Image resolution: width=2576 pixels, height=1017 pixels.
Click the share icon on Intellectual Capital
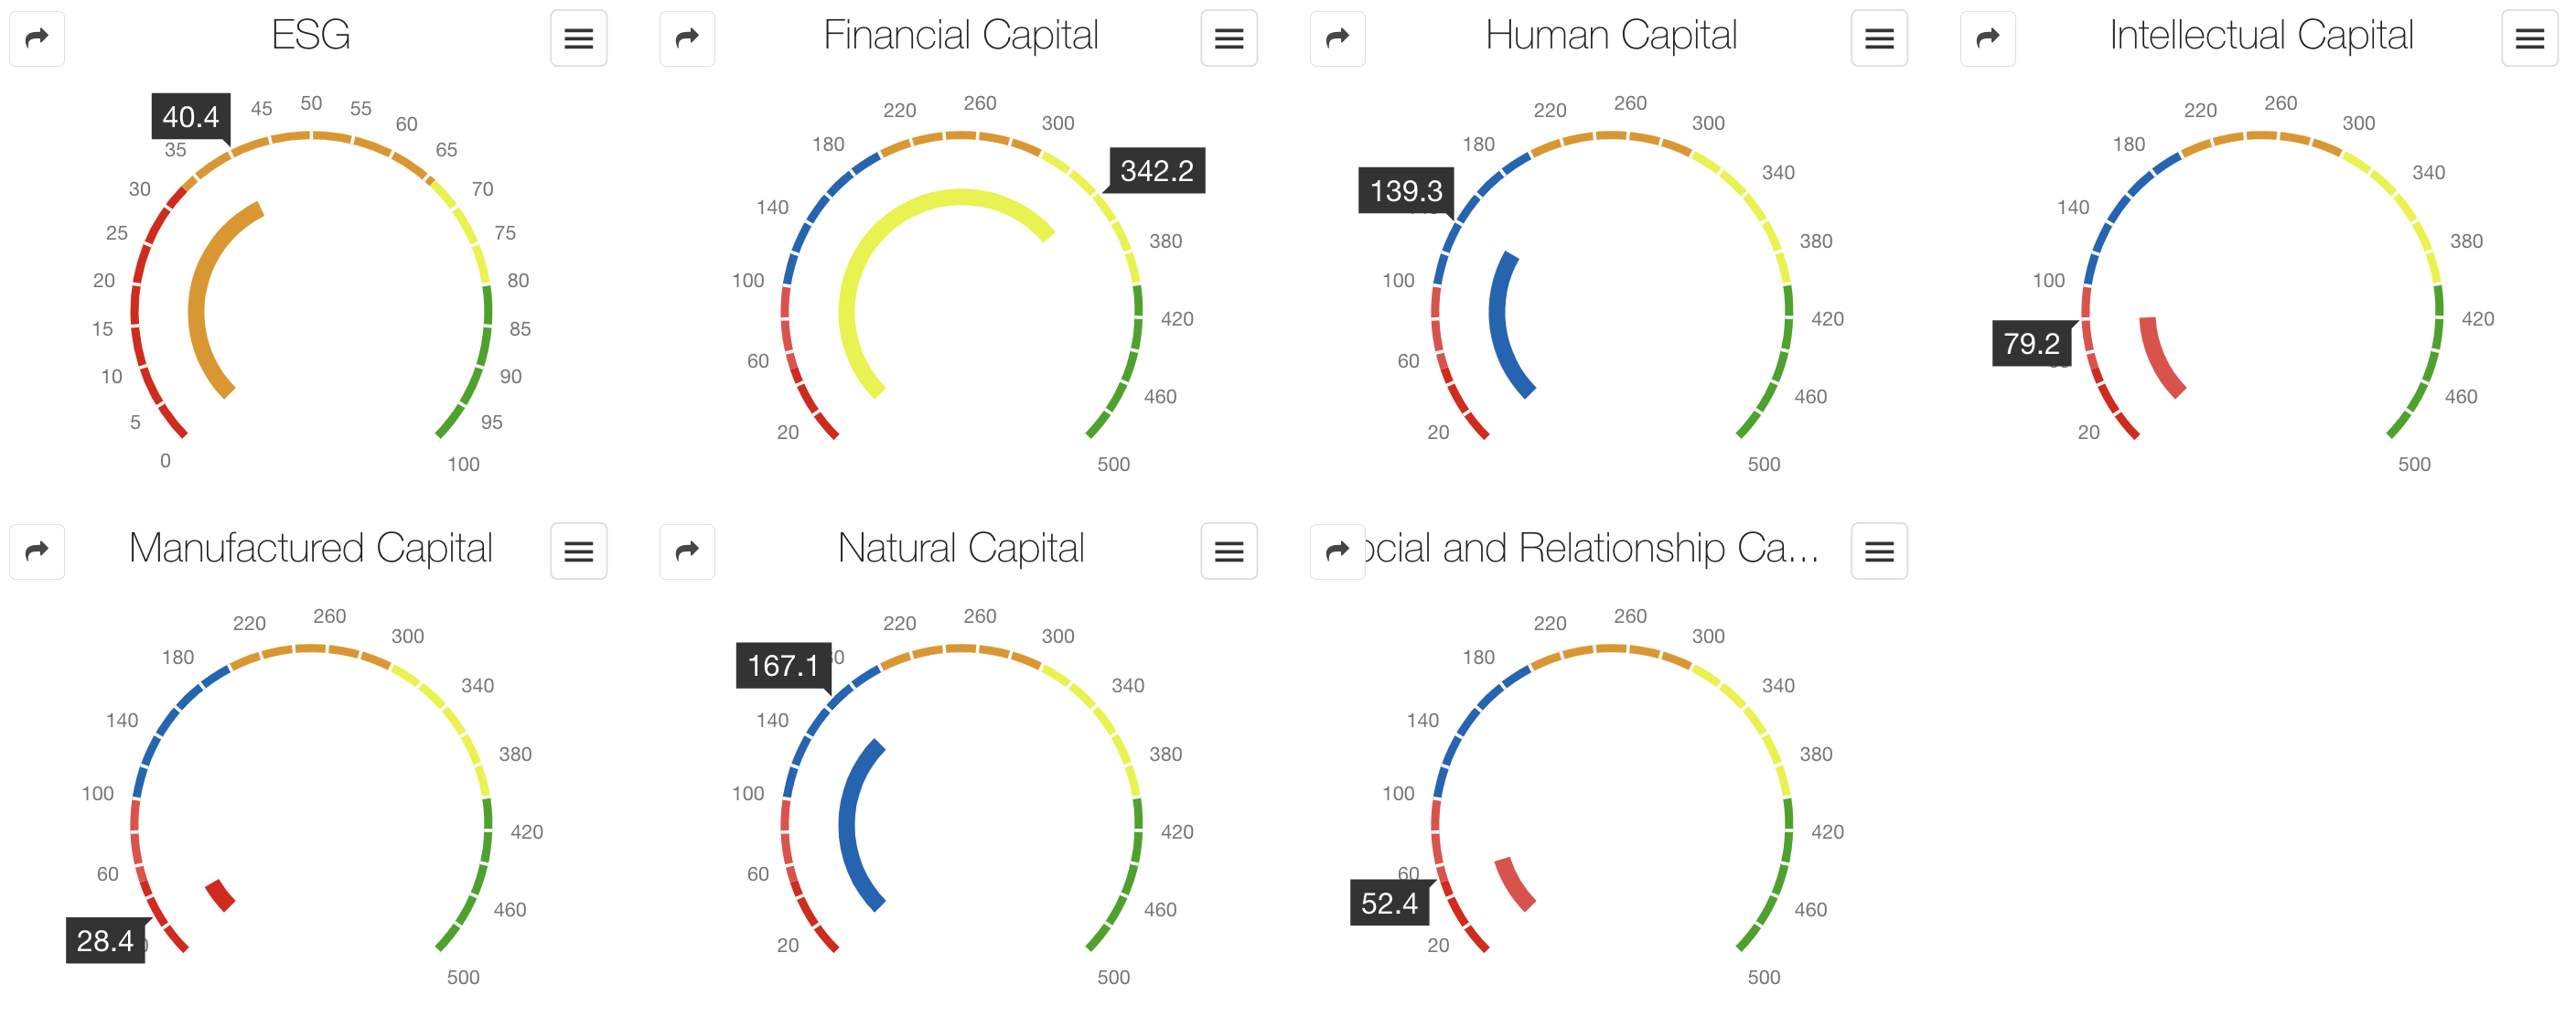coord(1987,38)
